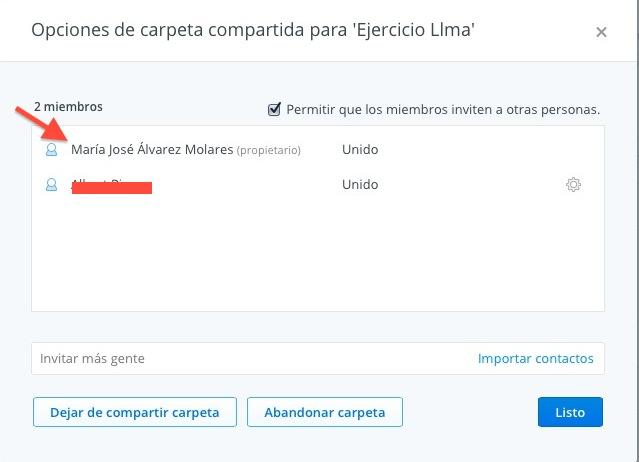This screenshot has width=639, height=462.
Task: Click the second member's user avatar icon
Action: point(52,185)
